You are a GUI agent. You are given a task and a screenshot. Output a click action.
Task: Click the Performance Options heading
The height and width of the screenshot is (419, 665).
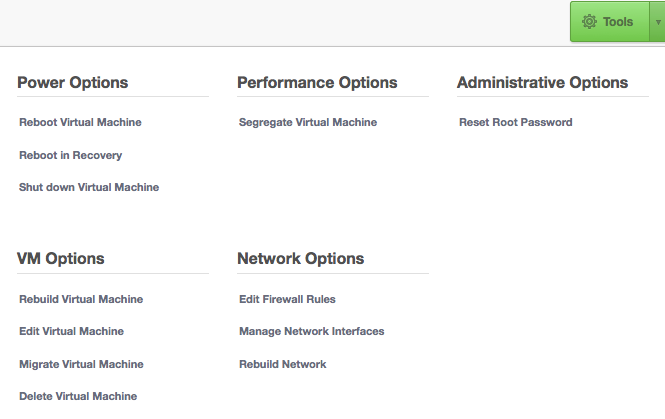click(317, 83)
